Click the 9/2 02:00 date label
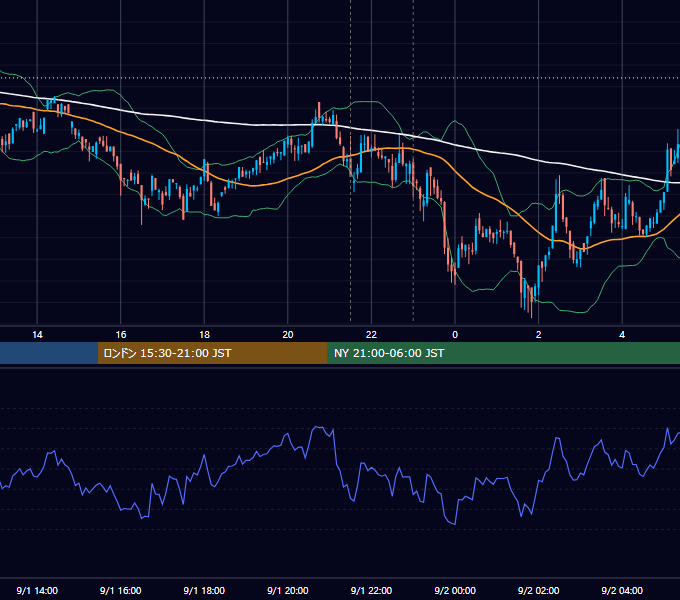This screenshot has width=680, height=600. 539,590
